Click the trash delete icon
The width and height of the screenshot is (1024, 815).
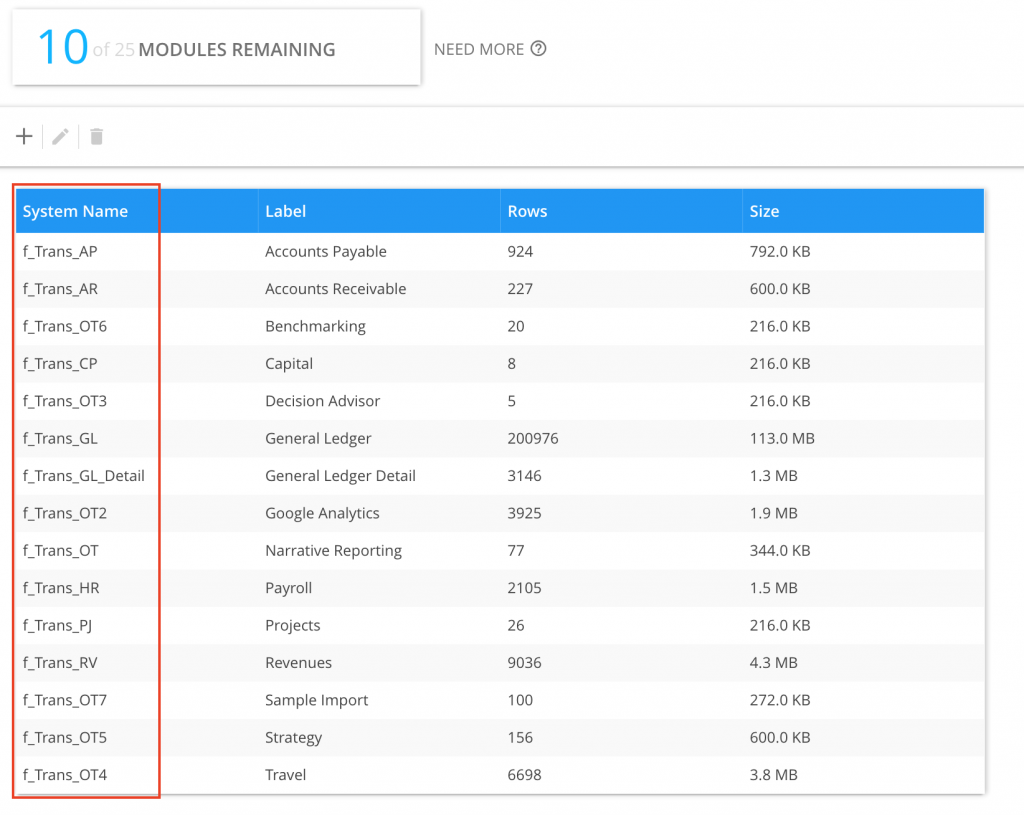(96, 136)
